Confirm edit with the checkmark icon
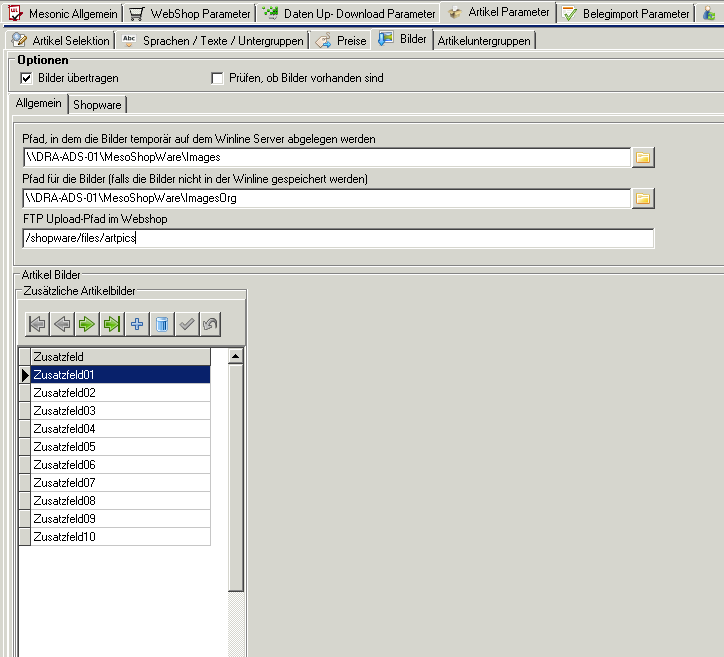Image resolution: width=724 pixels, height=657 pixels. pyautogui.click(x=186, y=324)
